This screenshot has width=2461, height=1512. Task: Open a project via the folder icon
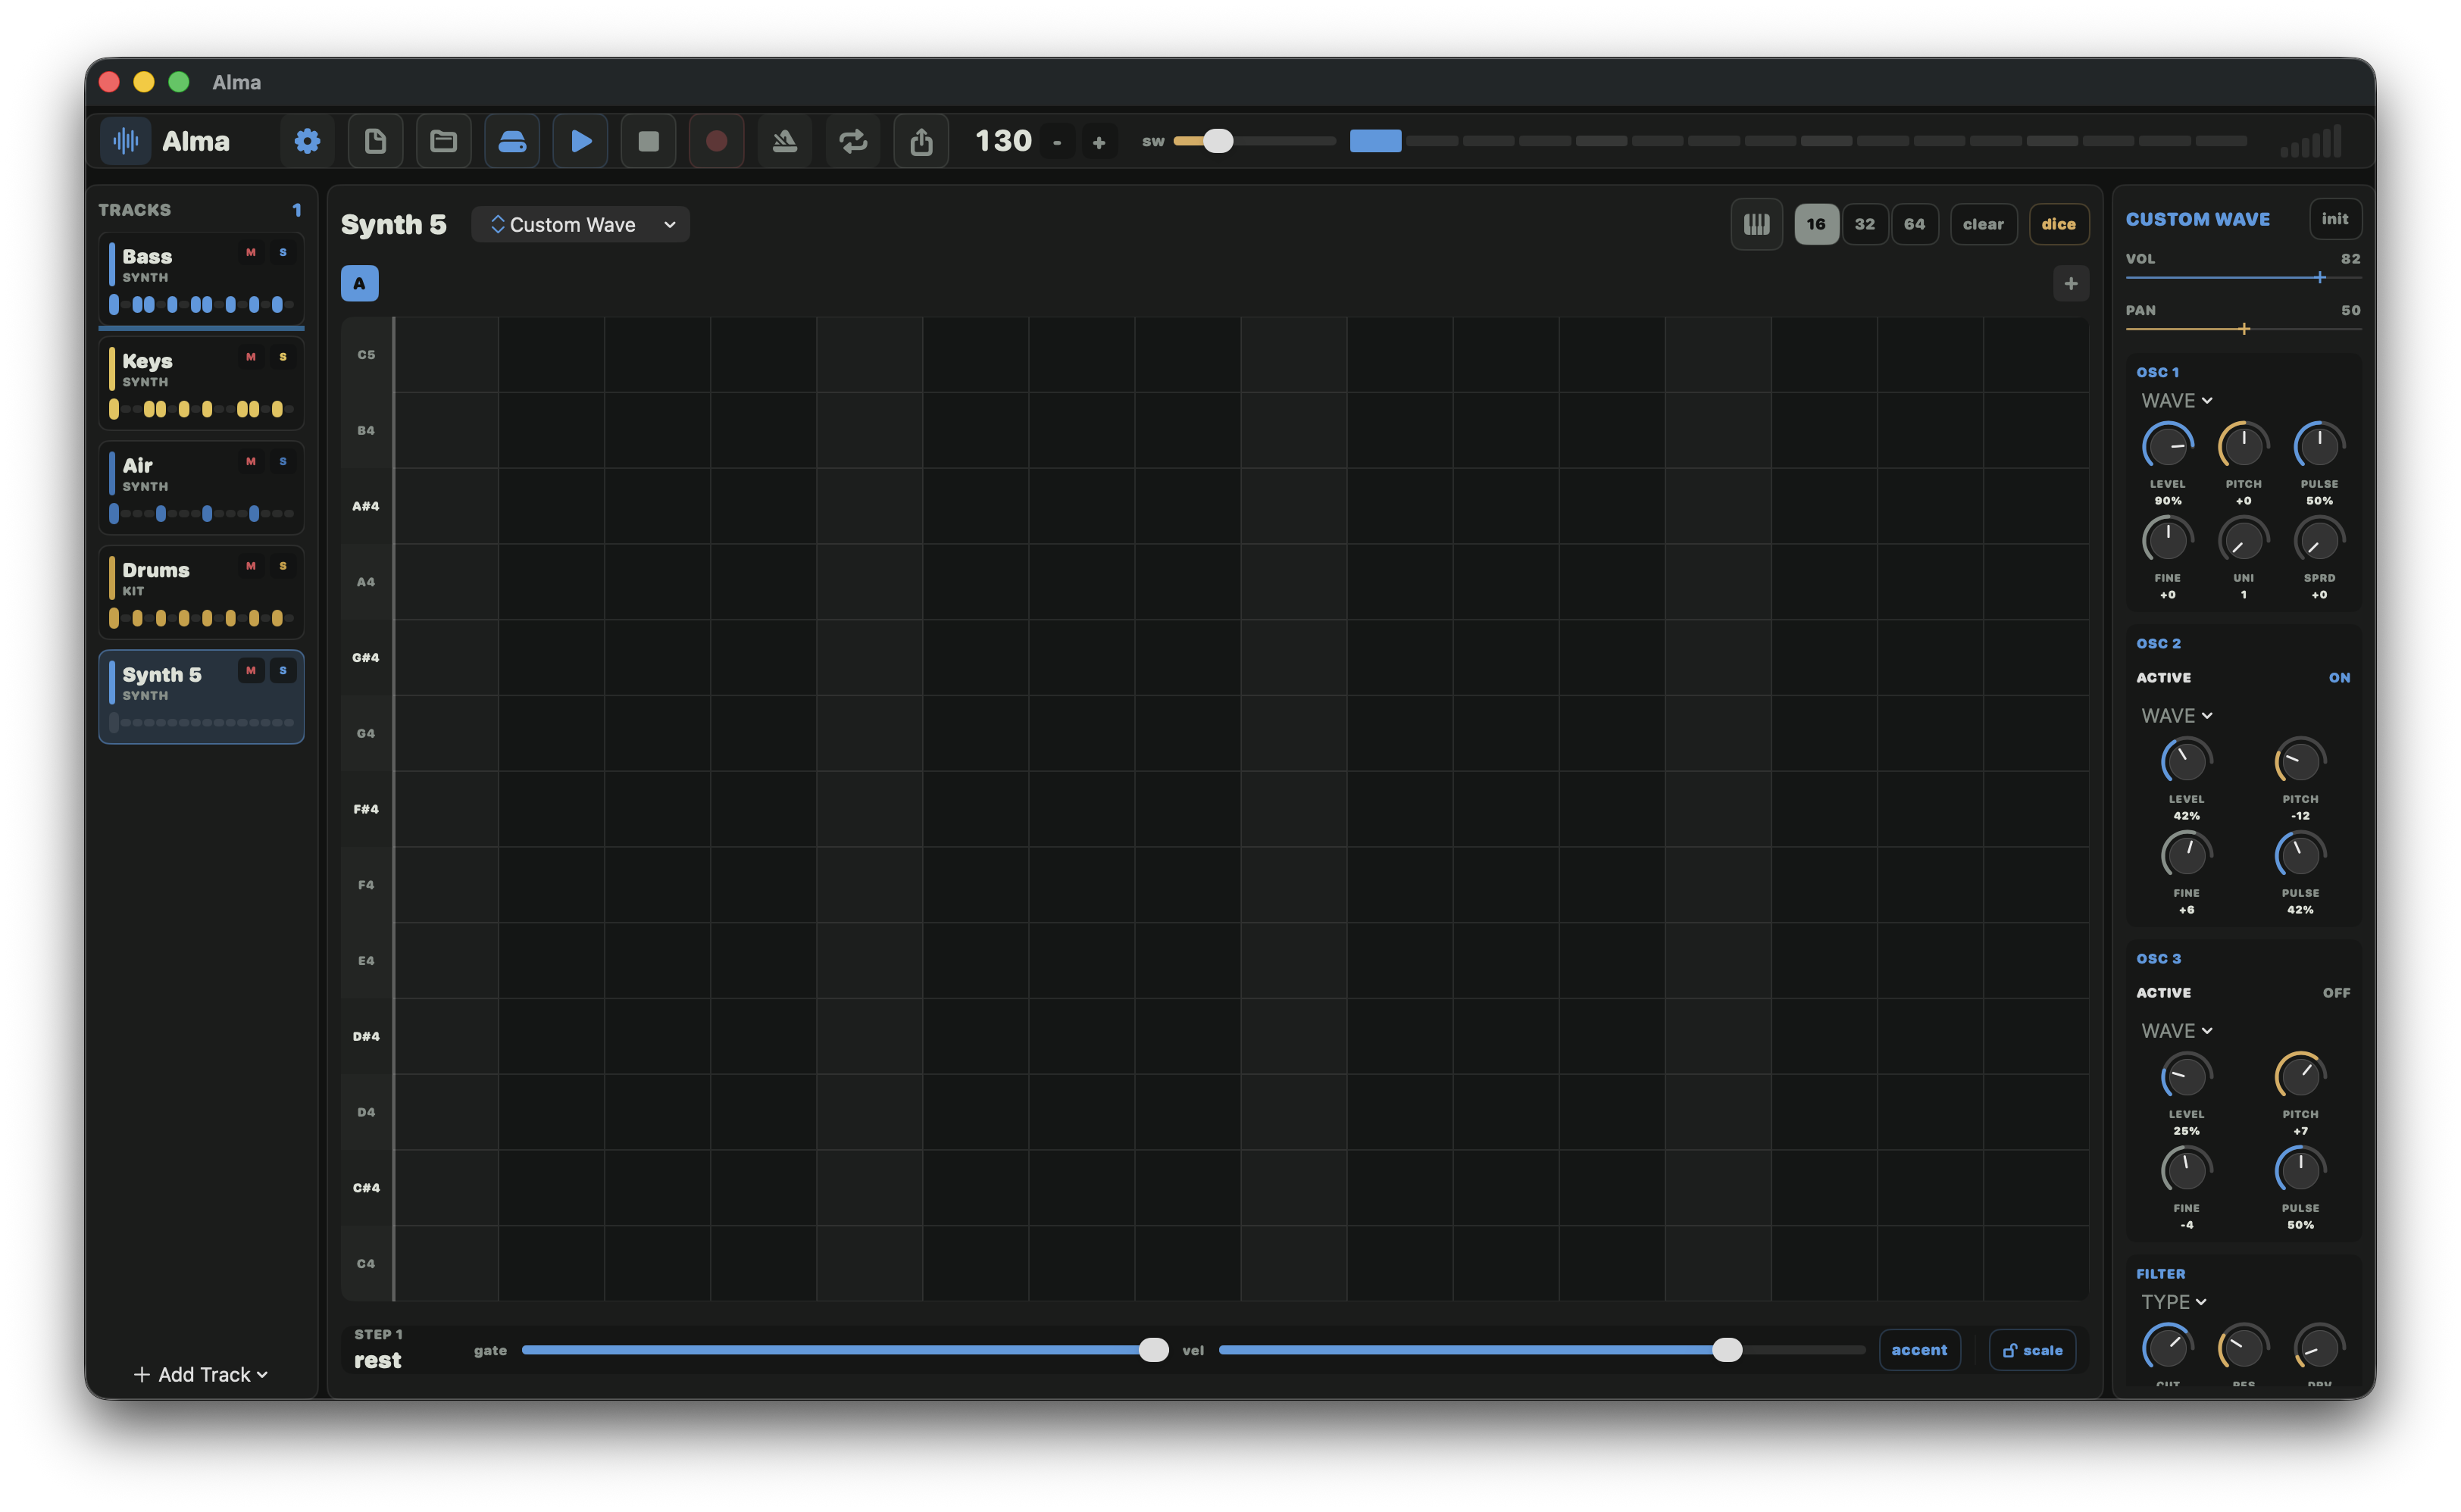coord(443,141)
